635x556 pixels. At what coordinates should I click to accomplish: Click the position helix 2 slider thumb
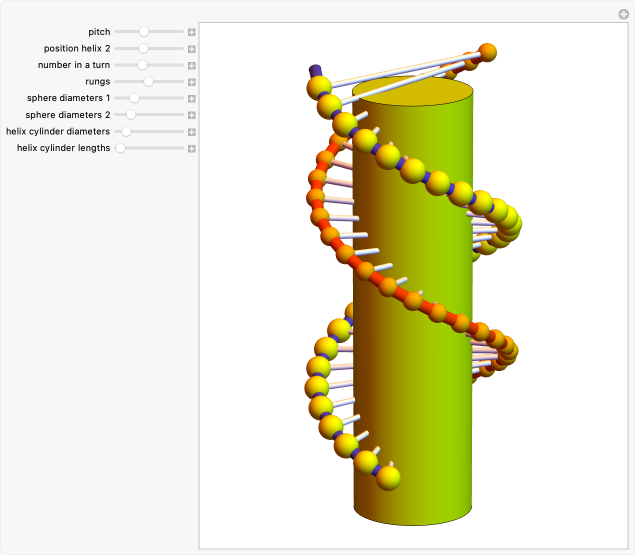pos(143,48)
